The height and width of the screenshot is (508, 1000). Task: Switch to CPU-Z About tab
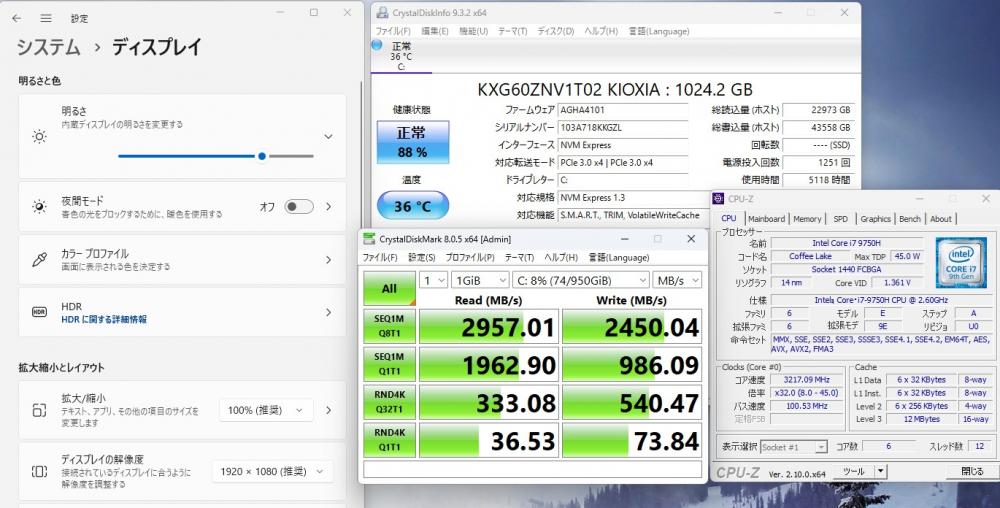tap(941, 219)
